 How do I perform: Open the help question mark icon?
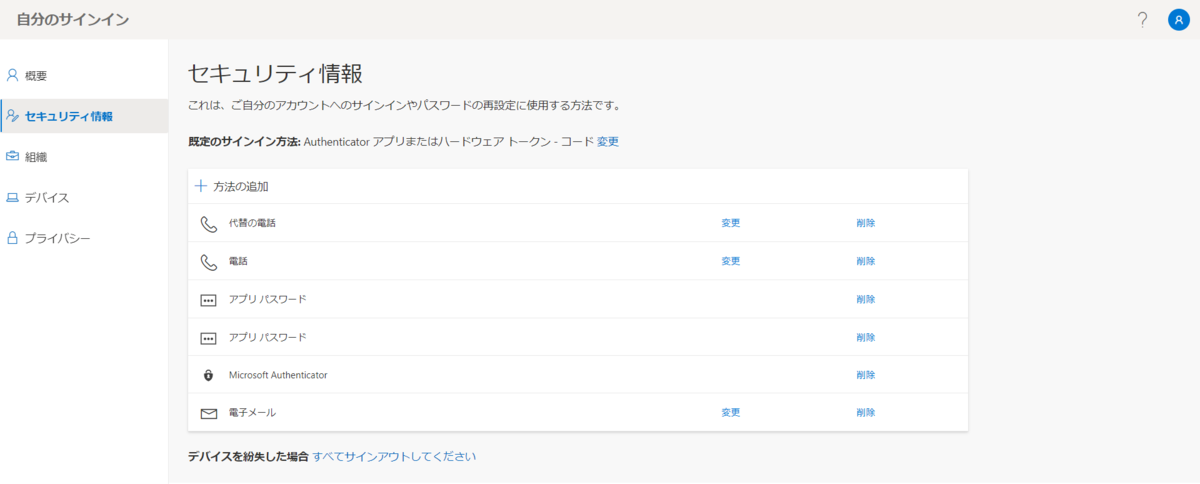(x=1142, y=20)
